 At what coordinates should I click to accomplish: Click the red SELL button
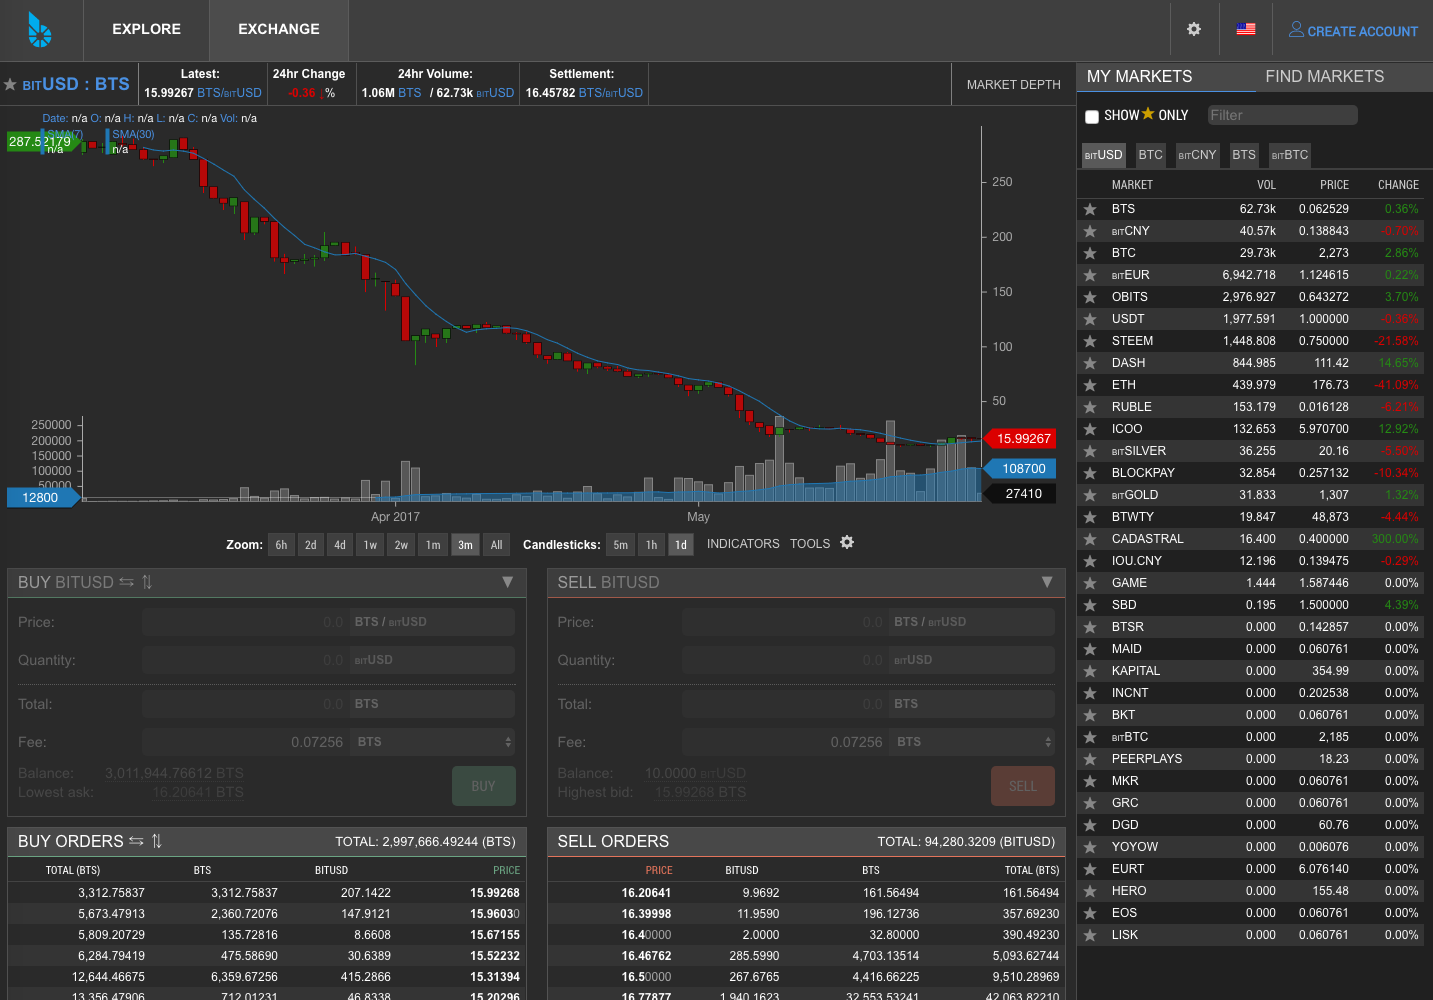1023,786
